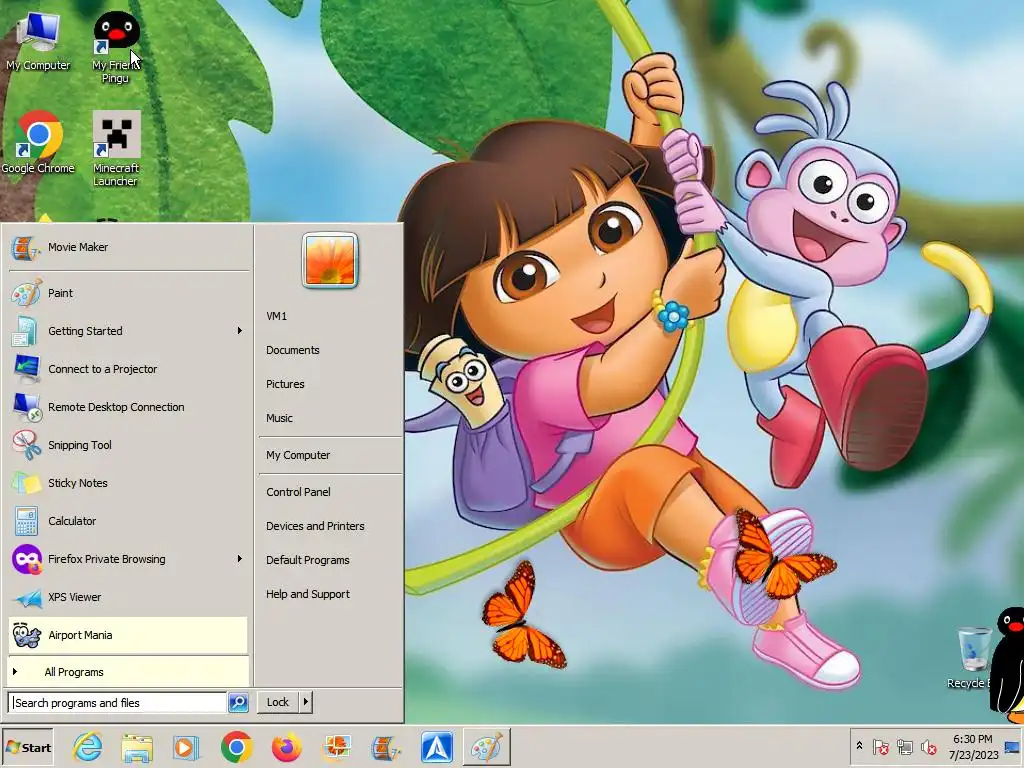Open the Photo Gallery icon in the taskbar
Image resolution: width=1024 pixels, height=768 pixels.
336,748
